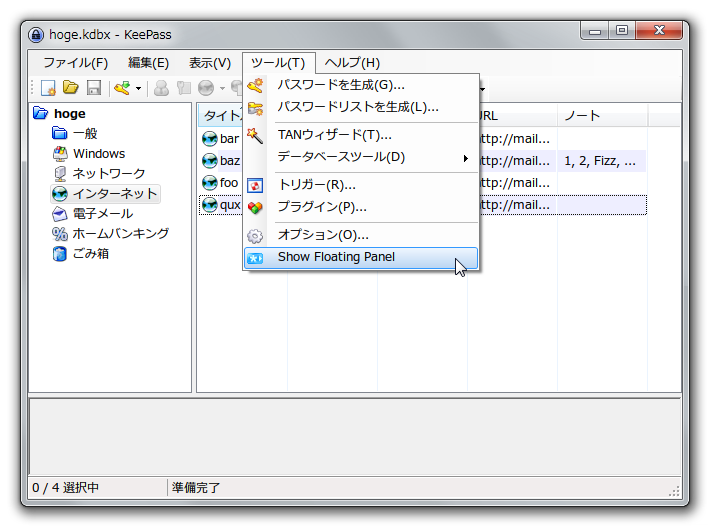Click the Add entry key icon
This screenshot has width=710, height=527.
tap(122, 87)
